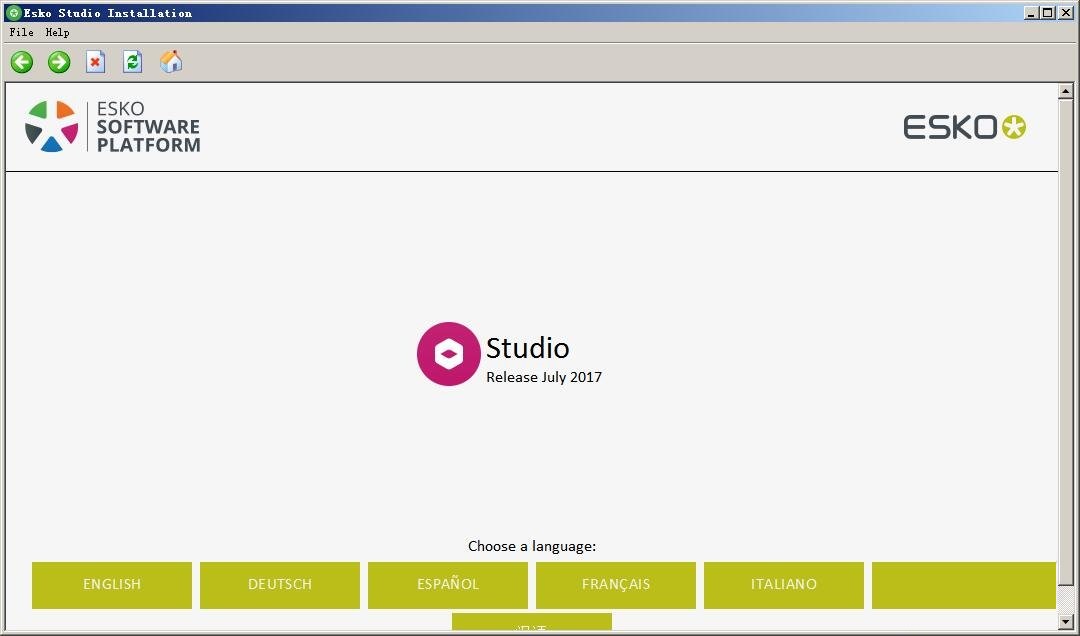Close the Esko Studio Installation window

[1066, 12]
